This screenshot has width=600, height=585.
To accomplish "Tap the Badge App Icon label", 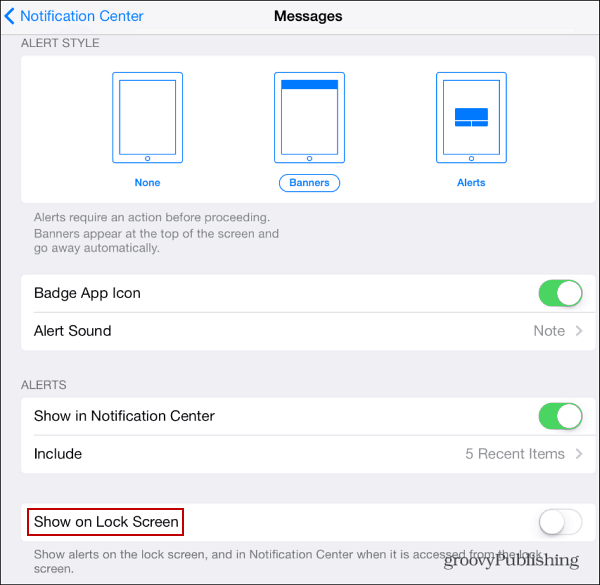I will click(87, 293).
